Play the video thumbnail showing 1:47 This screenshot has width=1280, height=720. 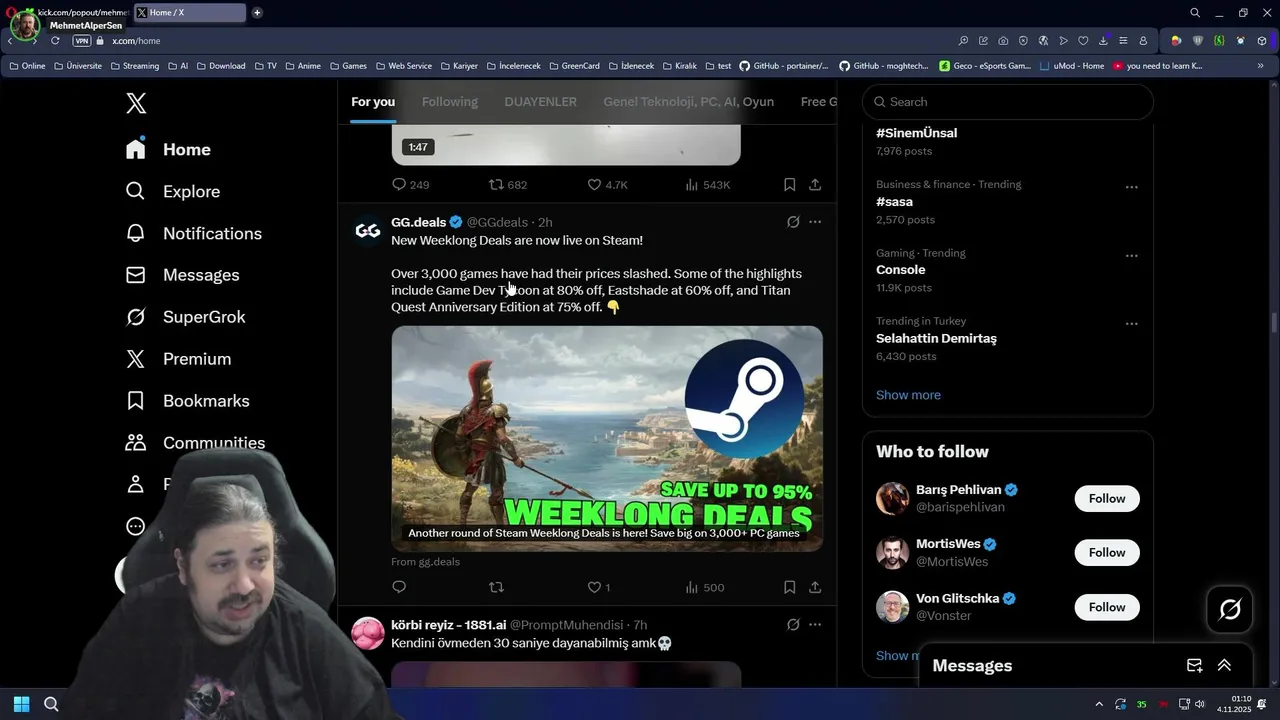[x=566, y=145]
